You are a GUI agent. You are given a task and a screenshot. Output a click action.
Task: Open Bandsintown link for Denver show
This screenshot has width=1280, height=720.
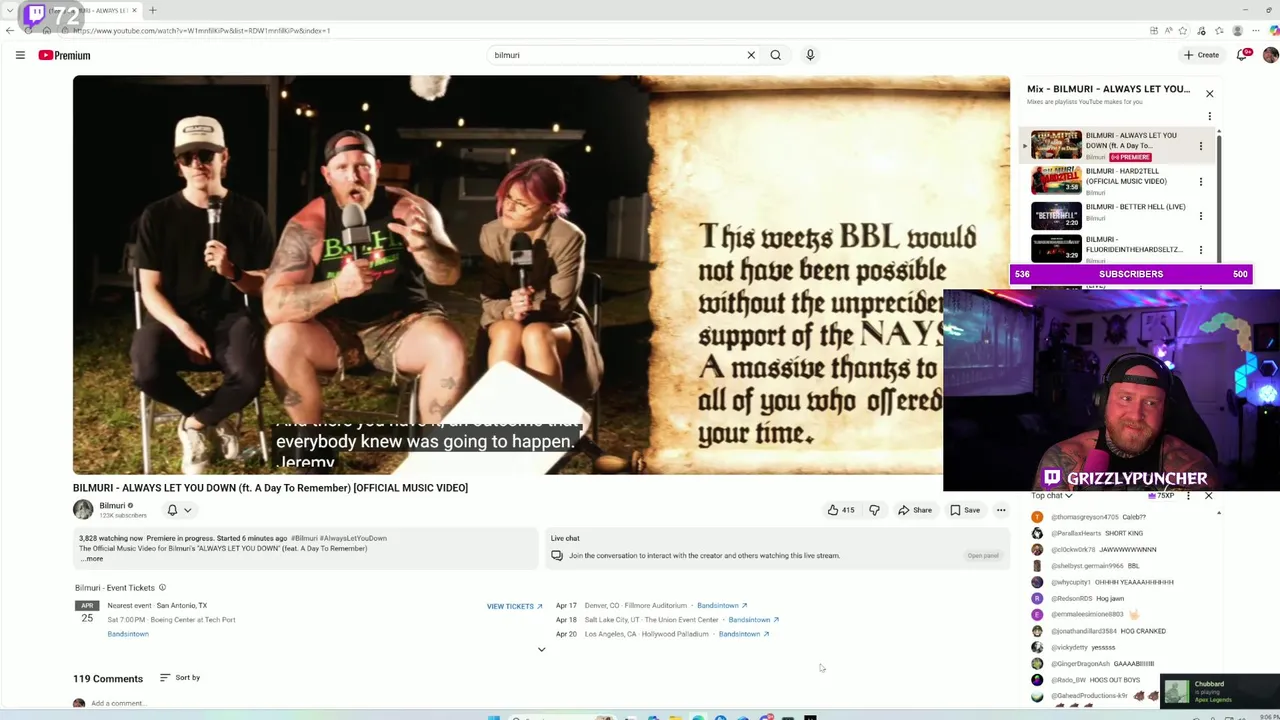[722, 606]
